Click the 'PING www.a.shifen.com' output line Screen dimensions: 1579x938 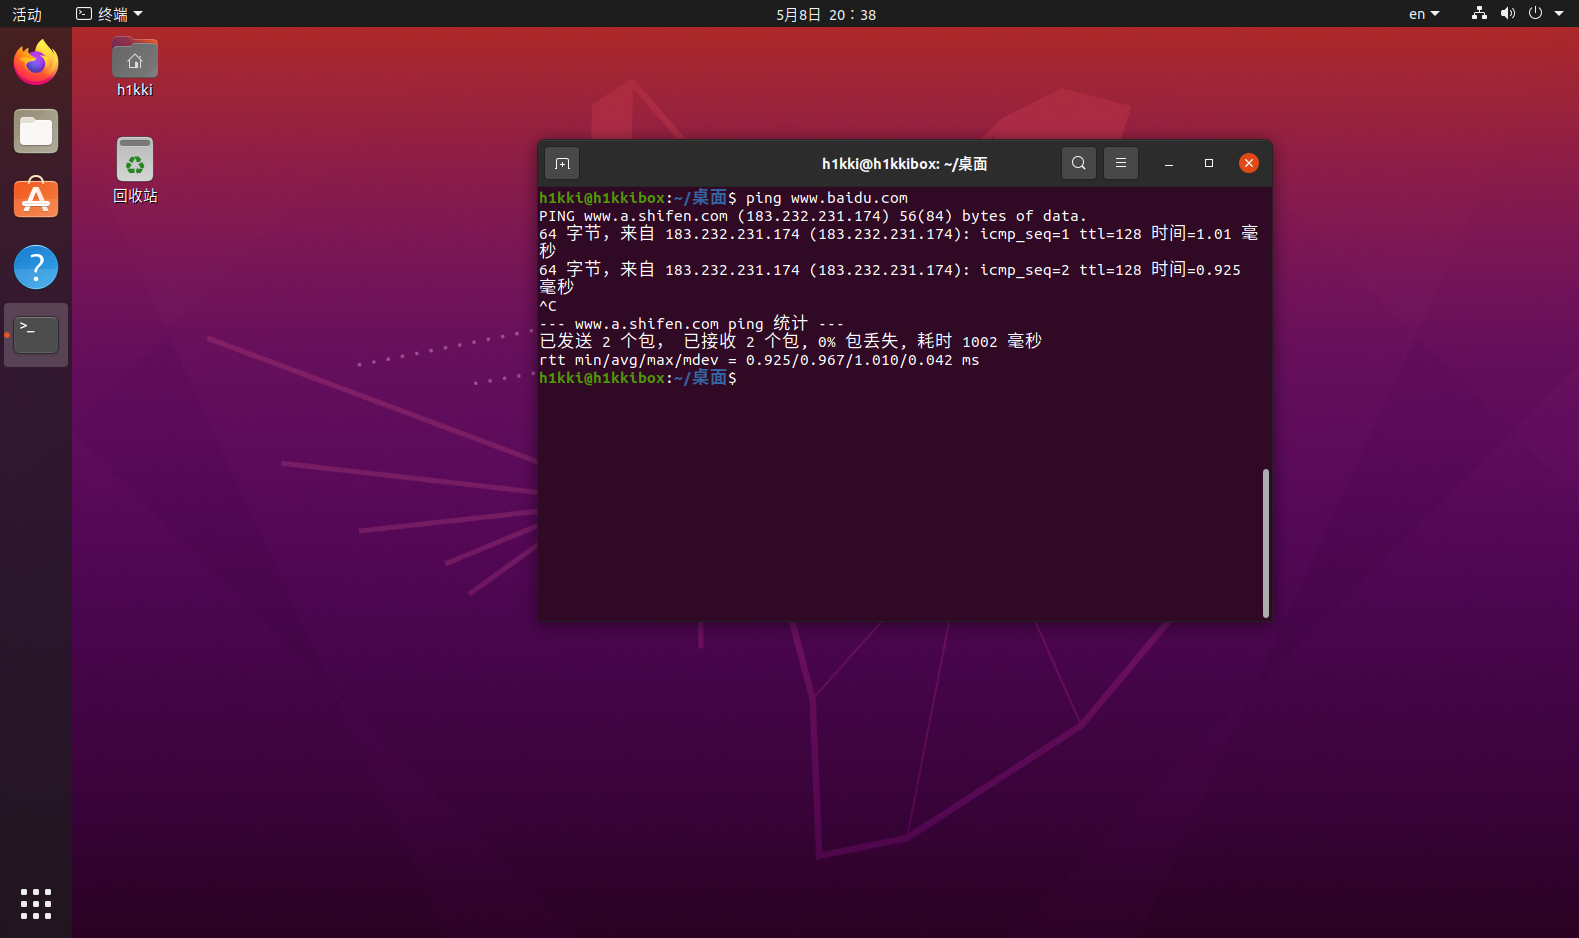point(812,216)
